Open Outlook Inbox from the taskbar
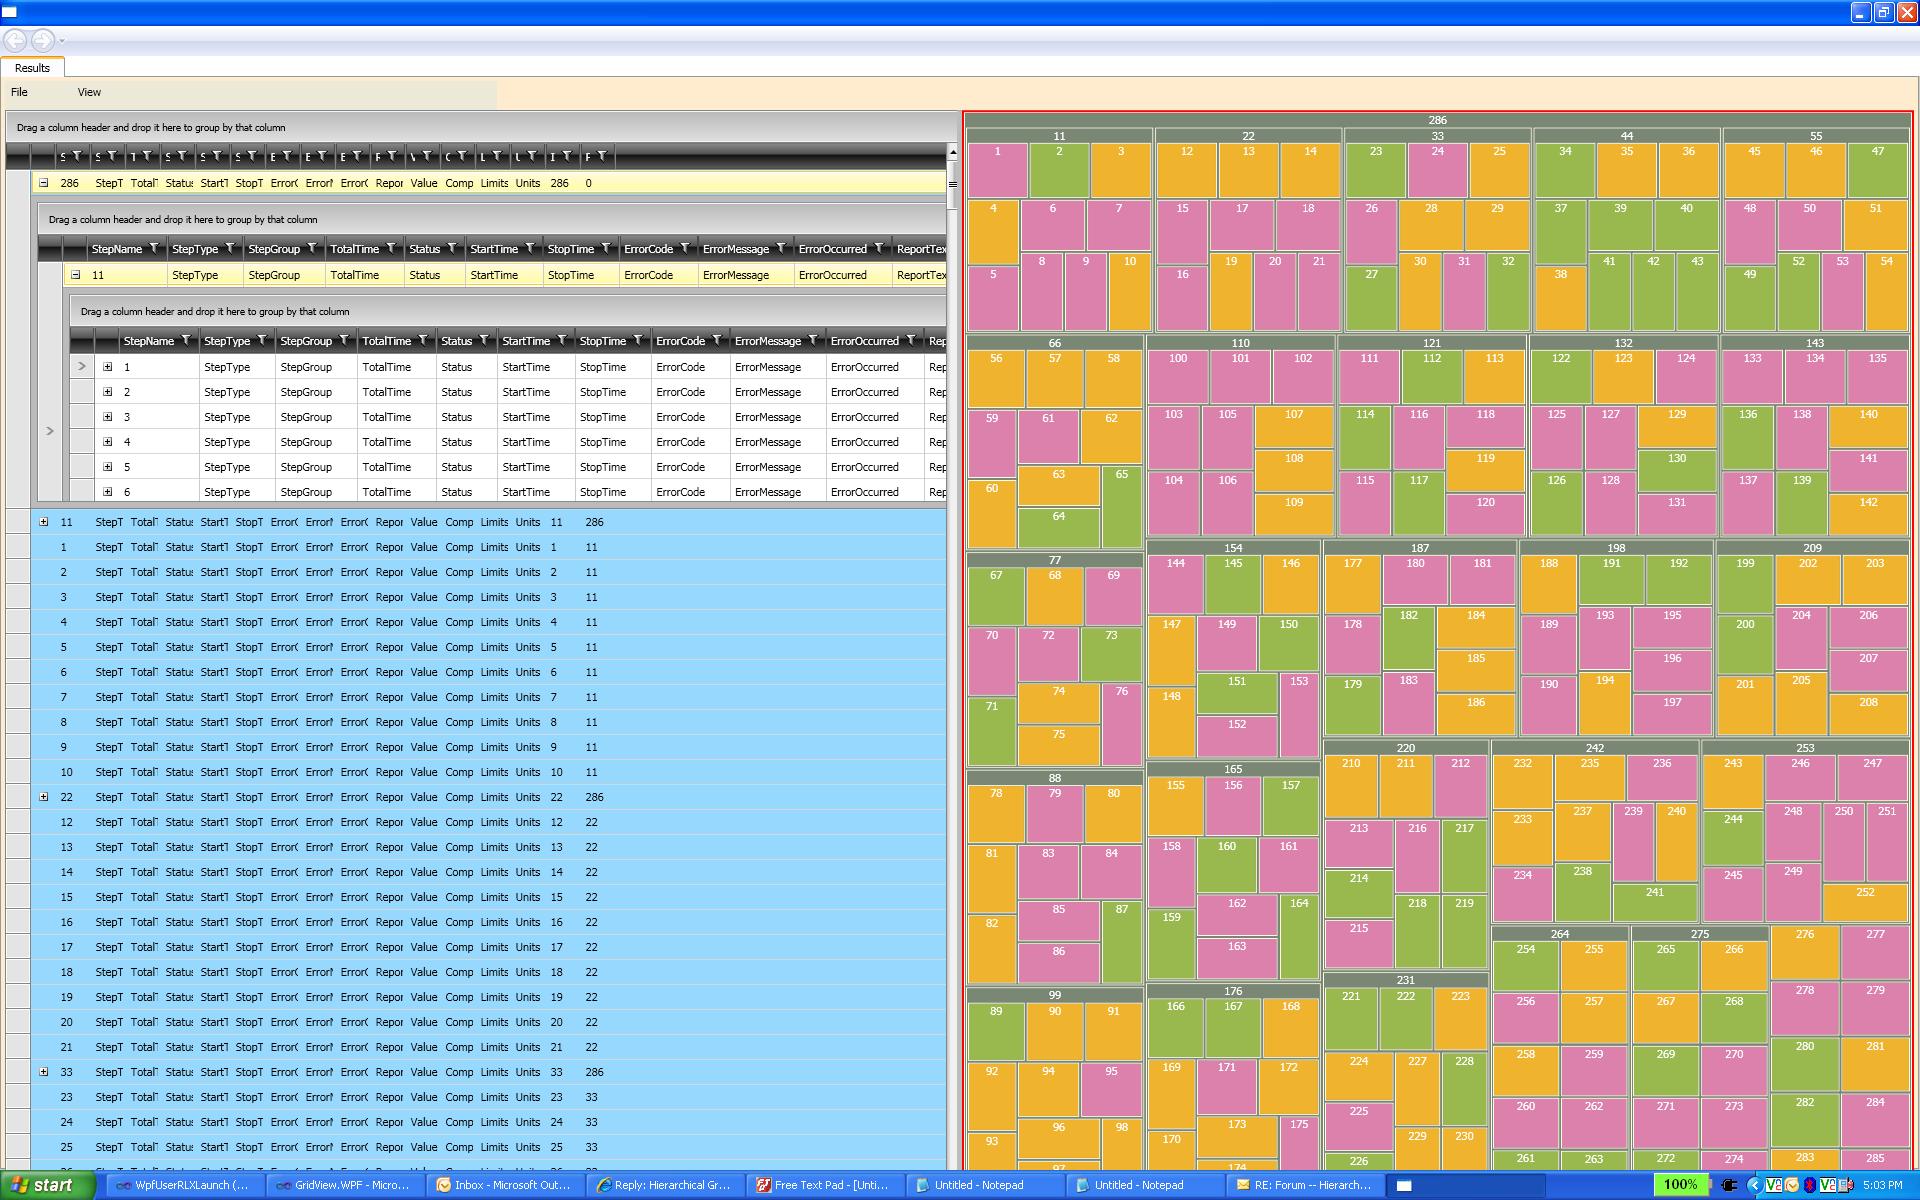Viewport: 1920px width, 1200px height. tap(506, 1185)
